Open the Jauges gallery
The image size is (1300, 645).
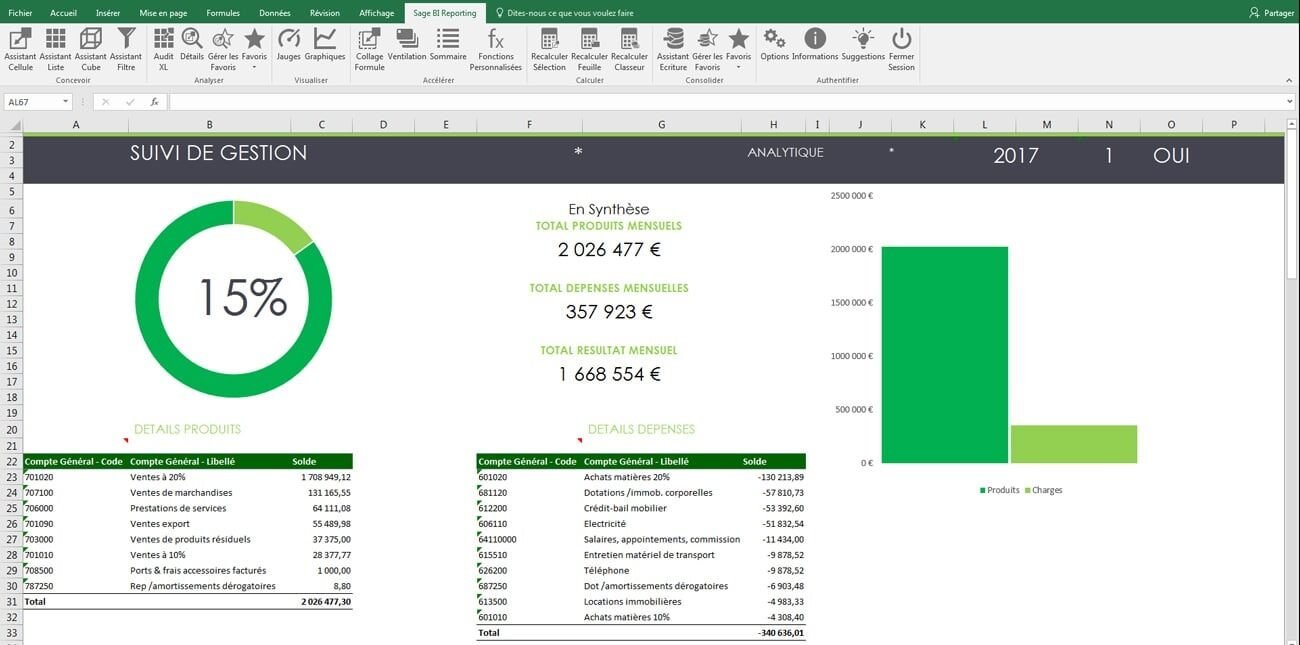pyautogui.click(x=288, y=45)
